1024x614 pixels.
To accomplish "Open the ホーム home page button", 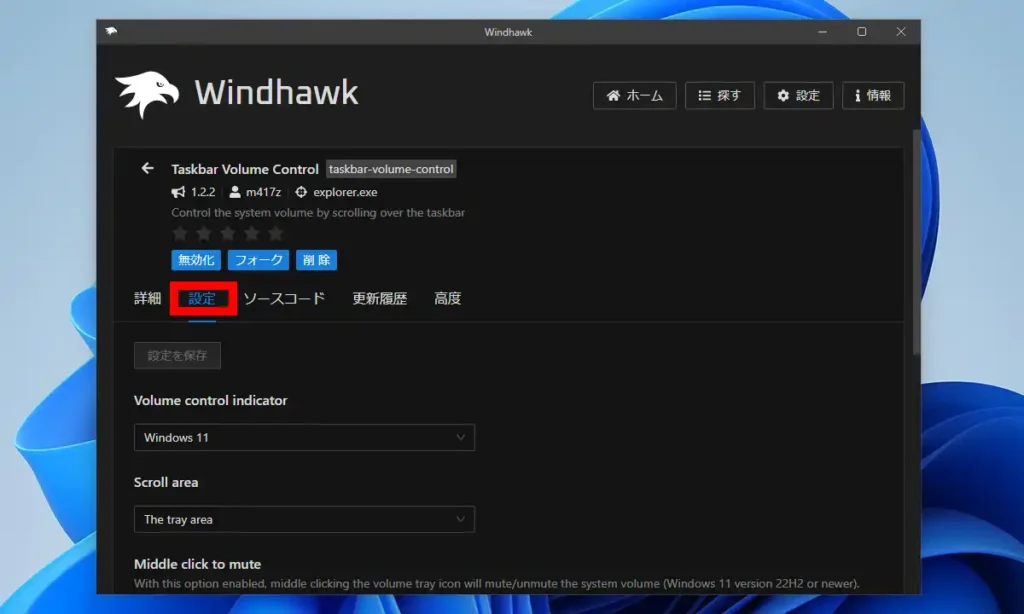I will (x=634, y=95).
